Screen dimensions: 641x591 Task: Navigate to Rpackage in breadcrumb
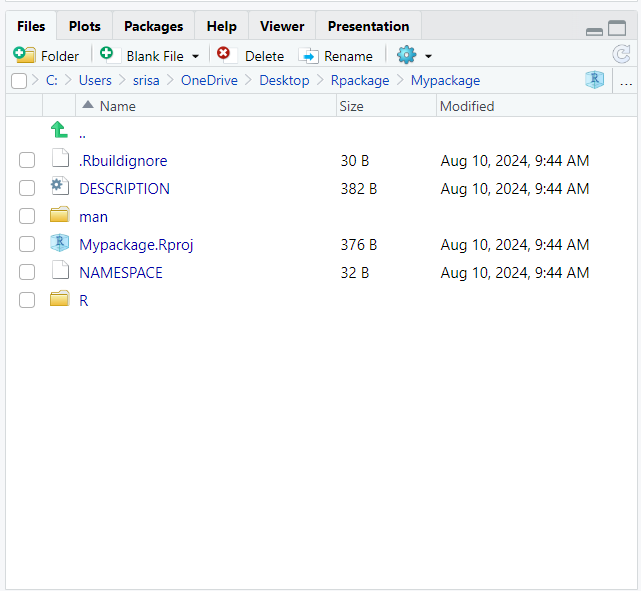click(360, 81)
